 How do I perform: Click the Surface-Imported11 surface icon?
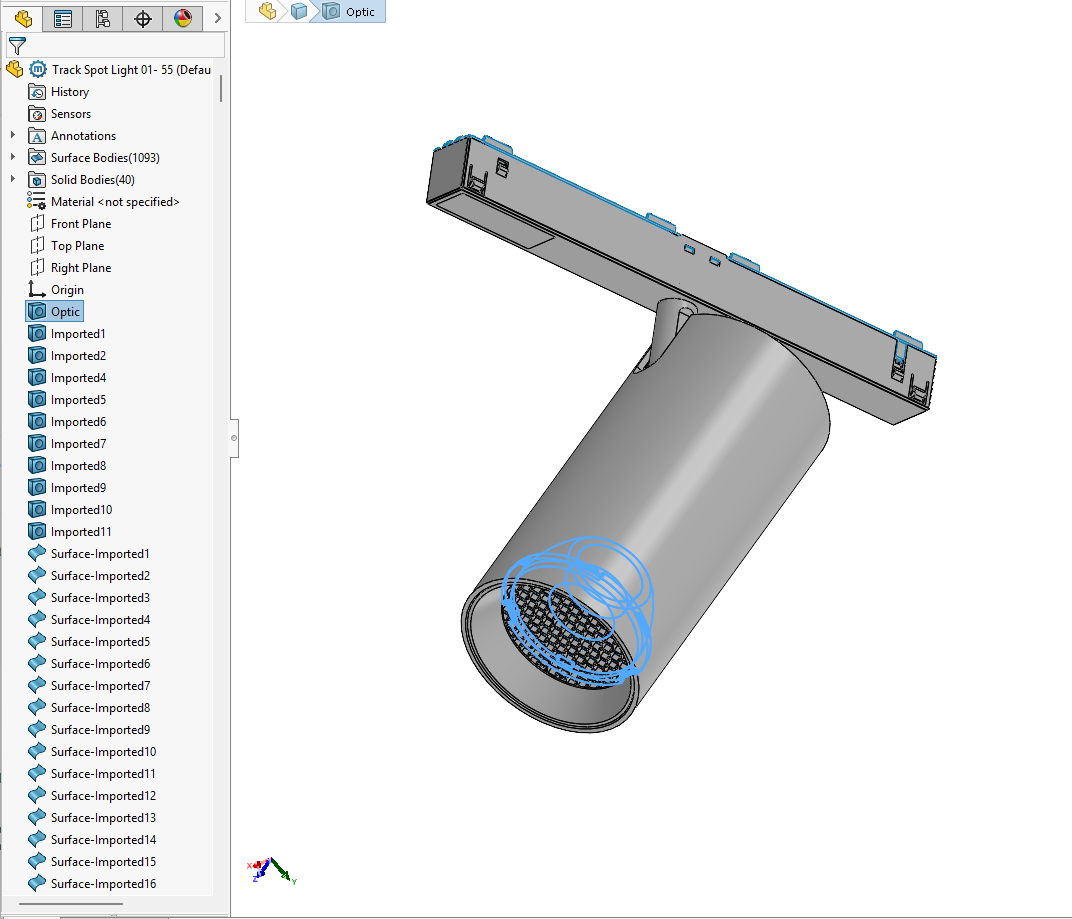click(37, 773)
